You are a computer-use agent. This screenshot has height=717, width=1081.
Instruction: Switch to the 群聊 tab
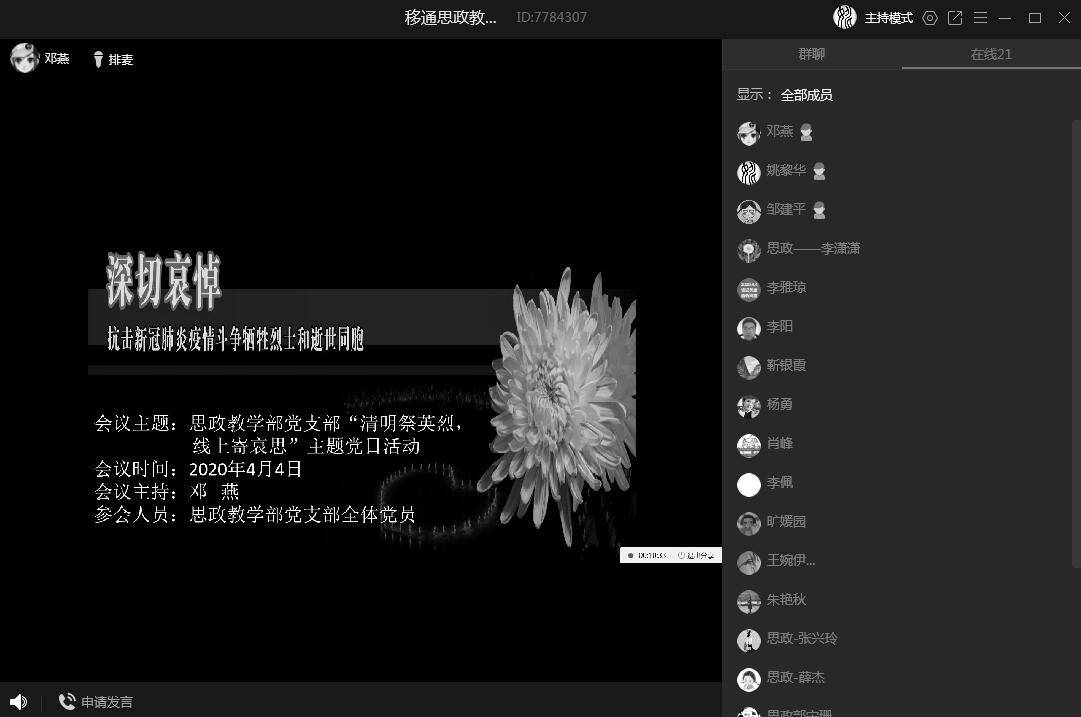pos(811,54)
